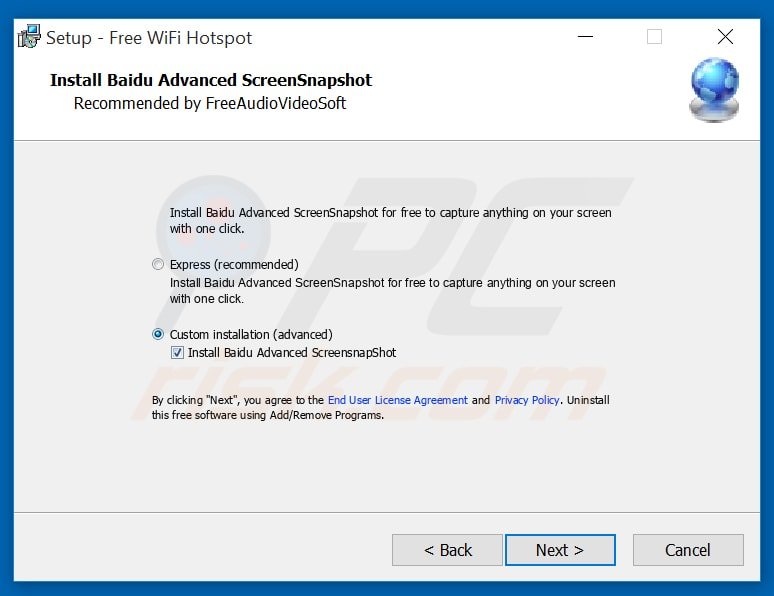Go to previous step with < Back
This screenshot has height=596, width=774.
point(448,550)
